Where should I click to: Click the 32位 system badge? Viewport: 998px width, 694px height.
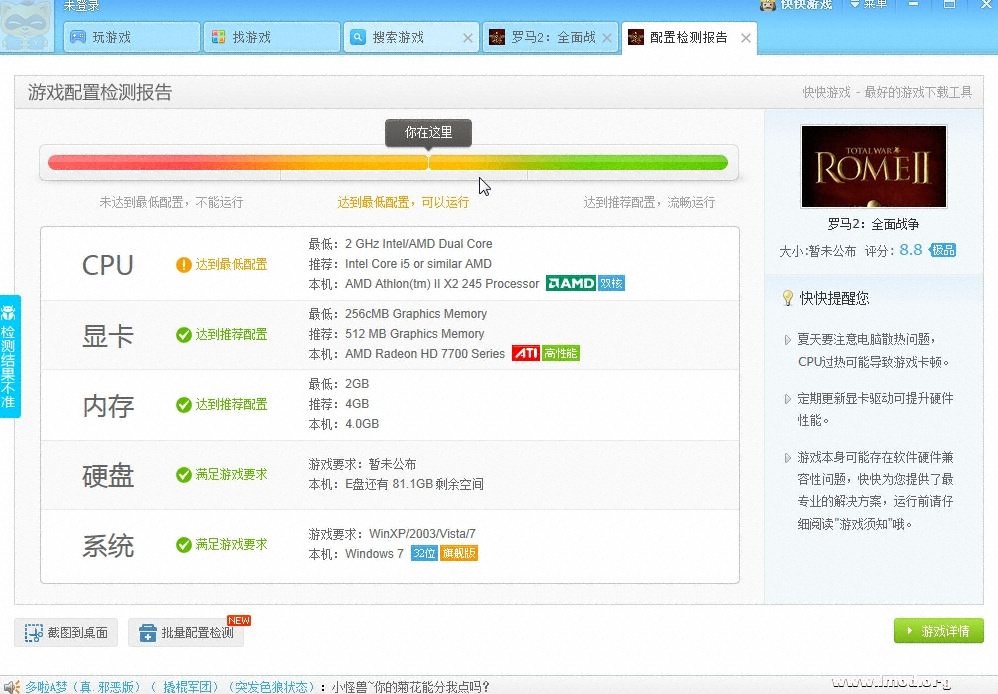click(424, 554)
